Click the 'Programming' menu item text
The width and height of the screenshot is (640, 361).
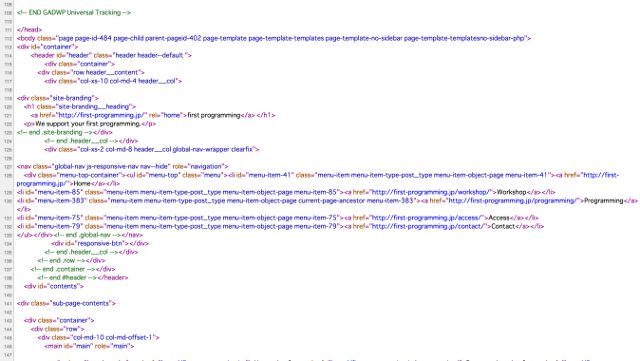point(604,201)
